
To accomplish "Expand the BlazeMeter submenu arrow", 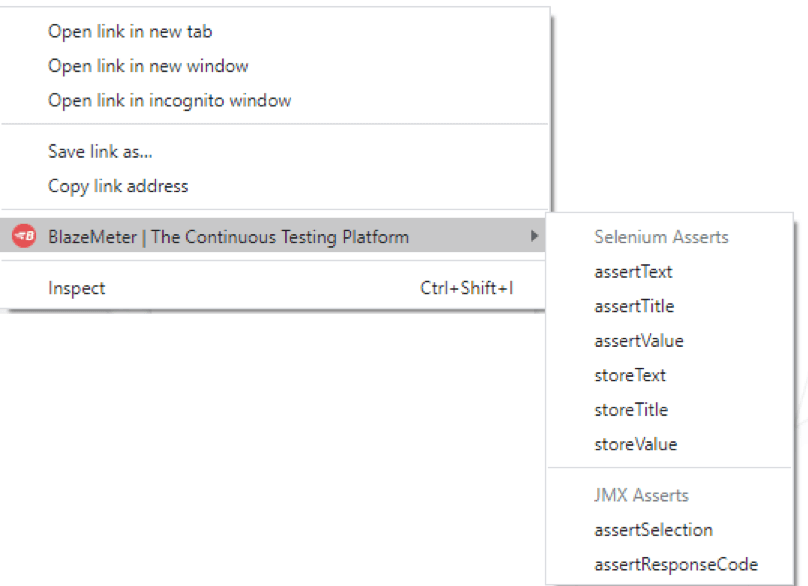I will click(534, 236).
